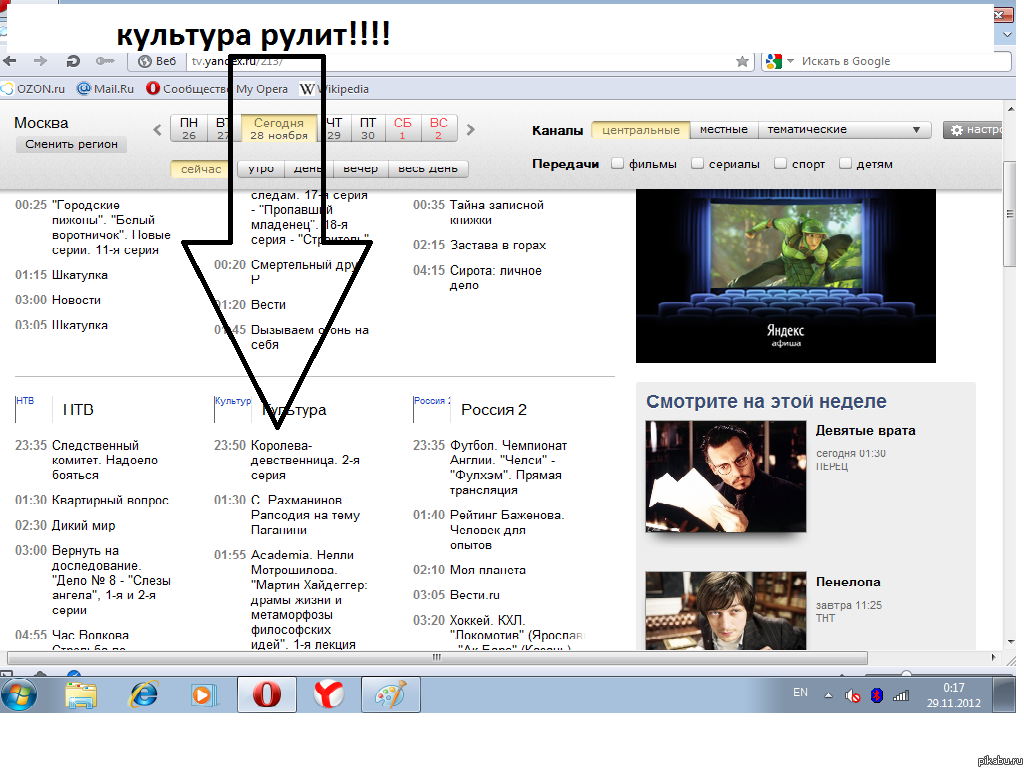
Task: Select the центральные channels tab
Action: [x=641, y=130]
